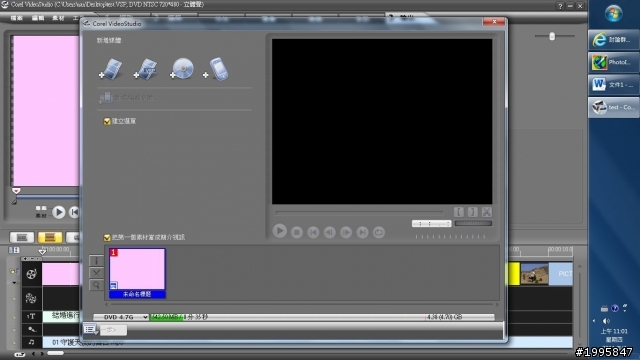The image size is (640, 360).
Task: Set the mark-in bracket in preview
Action: pyautogui.click(x=459, y=212)
